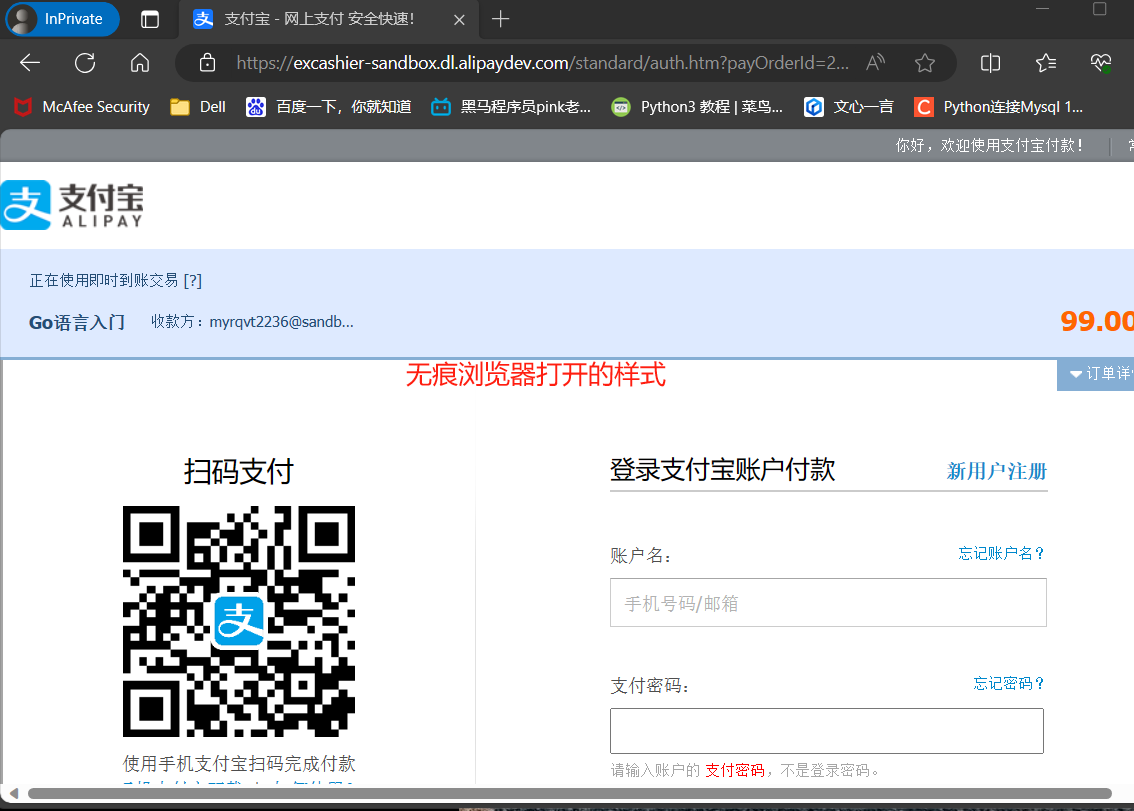The height and width of the screenshot is (811, 1134).
Task: Open Read Aloud icon in address bar
Action: tap(875, 63)
